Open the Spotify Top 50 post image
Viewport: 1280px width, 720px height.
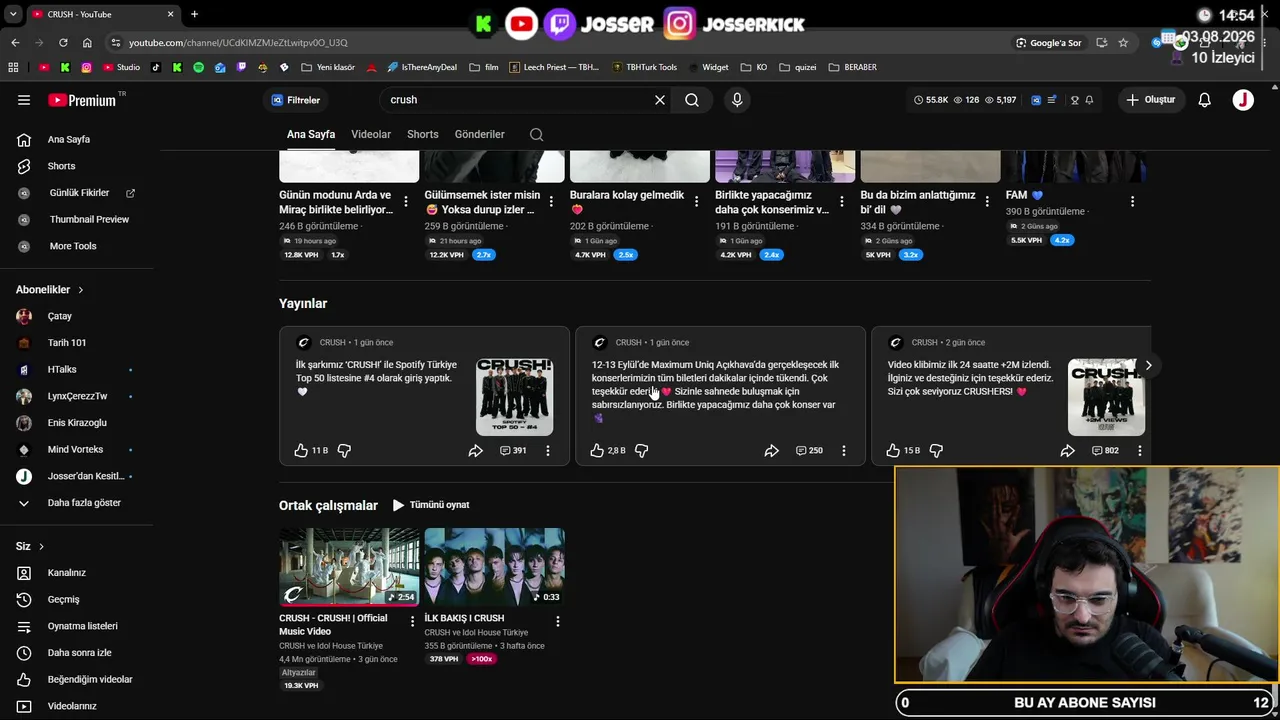(515, 397)
